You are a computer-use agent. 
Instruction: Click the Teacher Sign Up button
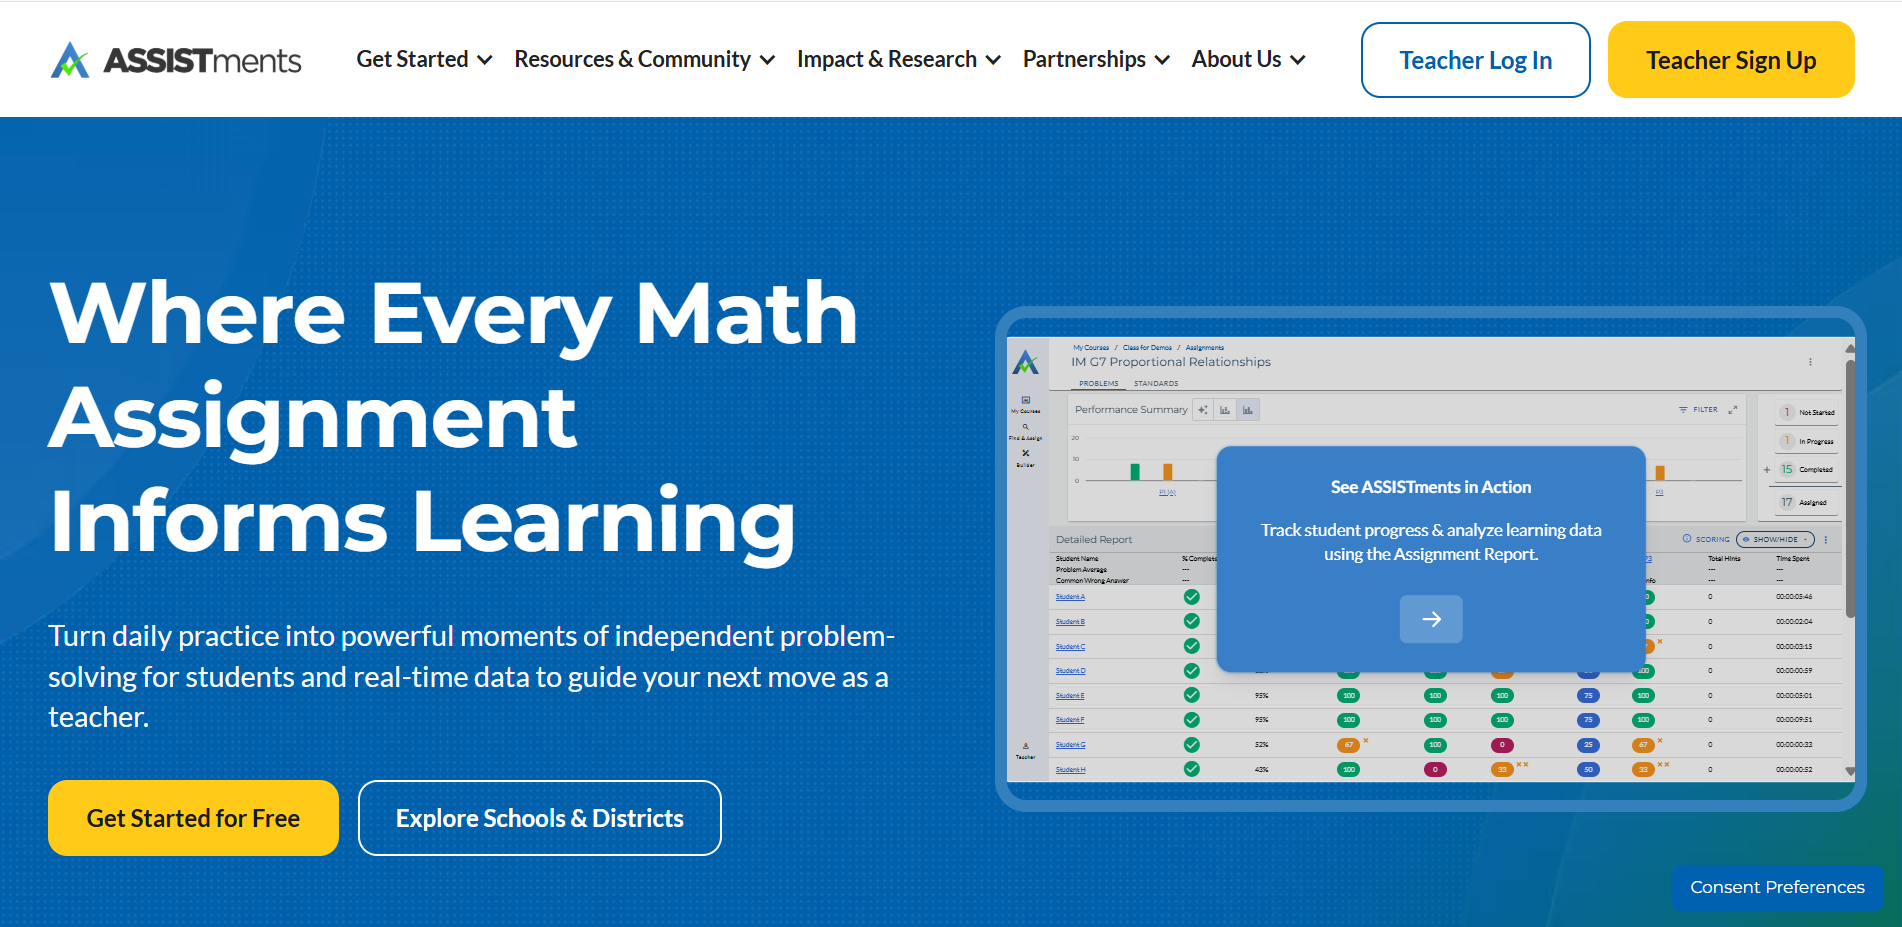tap(1731, 60)
